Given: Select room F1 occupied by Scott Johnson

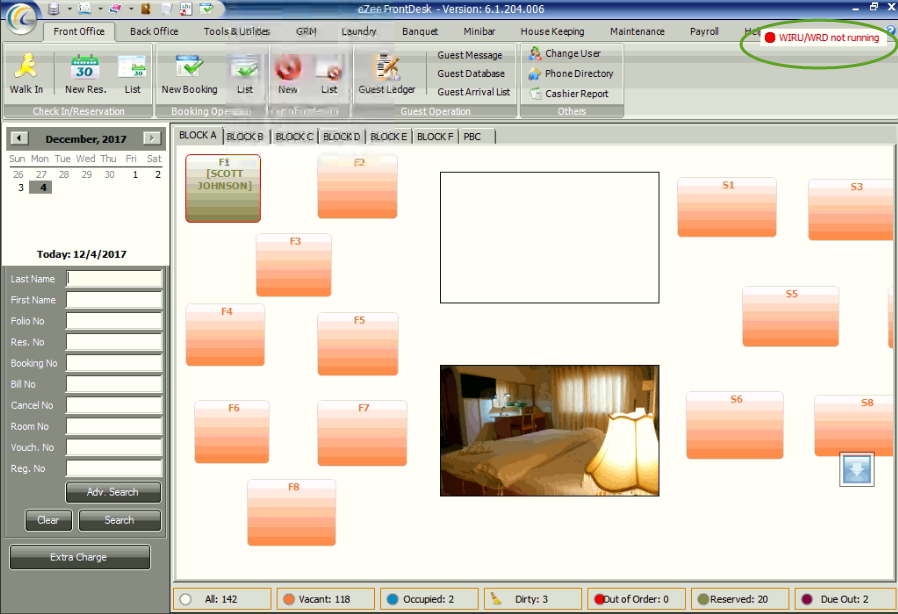Looking at the screenshot, I should pyautogui.click(x=223, y=188).
